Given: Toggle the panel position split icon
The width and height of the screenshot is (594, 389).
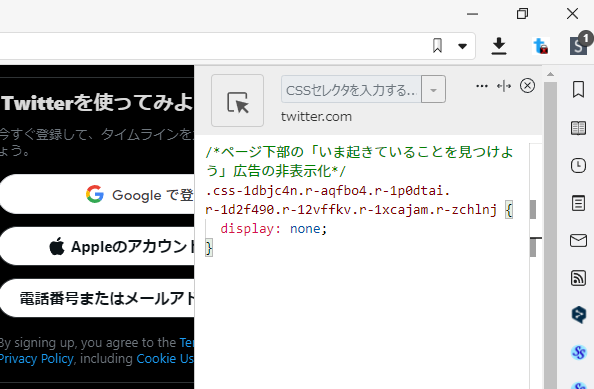Looking at the screenshot, I should pos(504,86).
